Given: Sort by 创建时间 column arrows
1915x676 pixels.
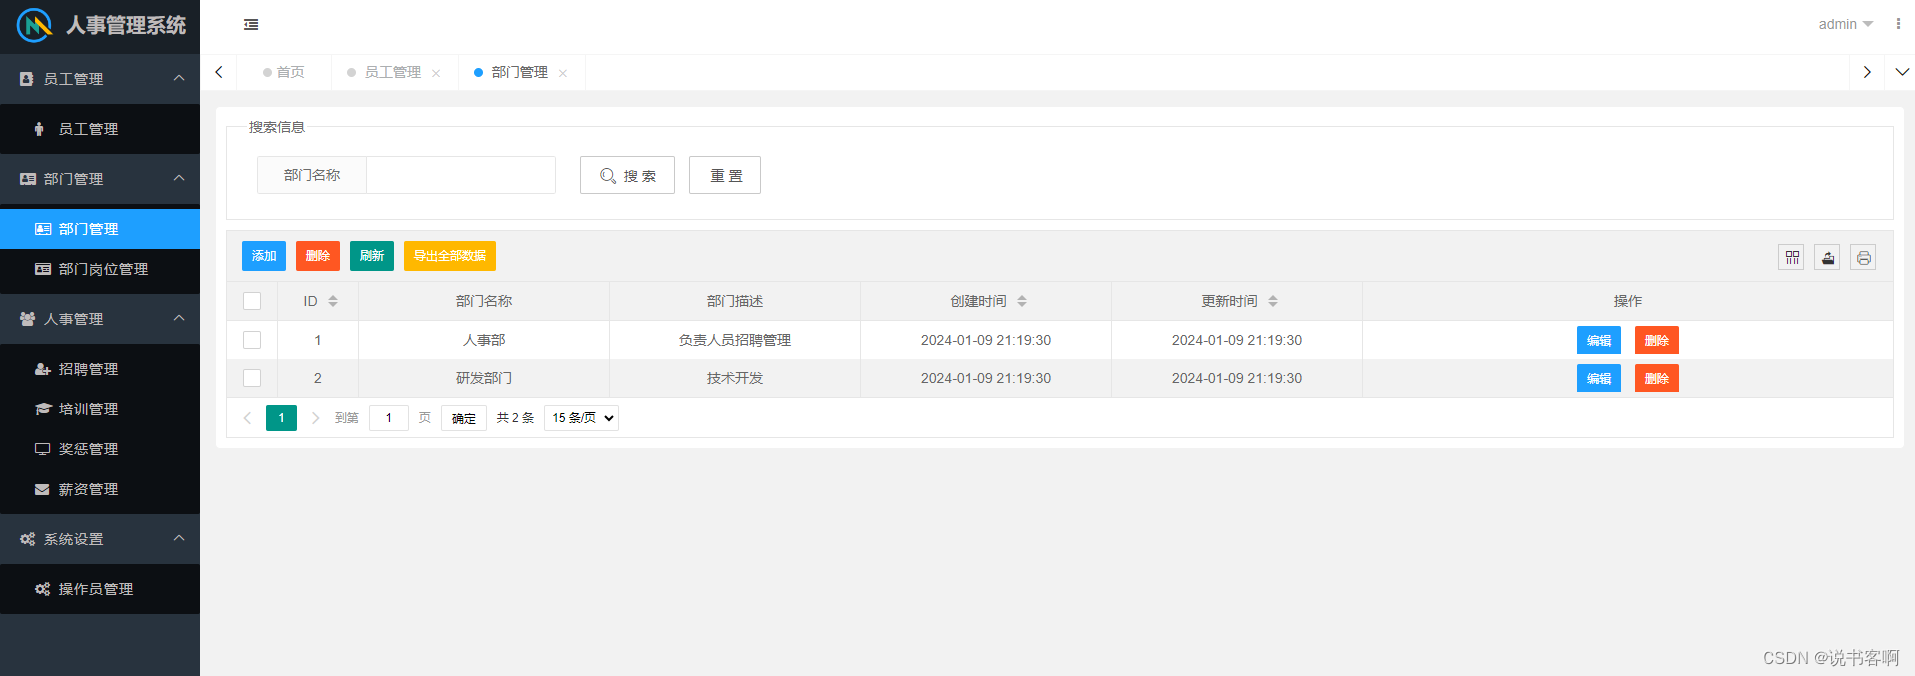Looking at the screenshot, I should pyautogui.click(x=1022, y=301).
